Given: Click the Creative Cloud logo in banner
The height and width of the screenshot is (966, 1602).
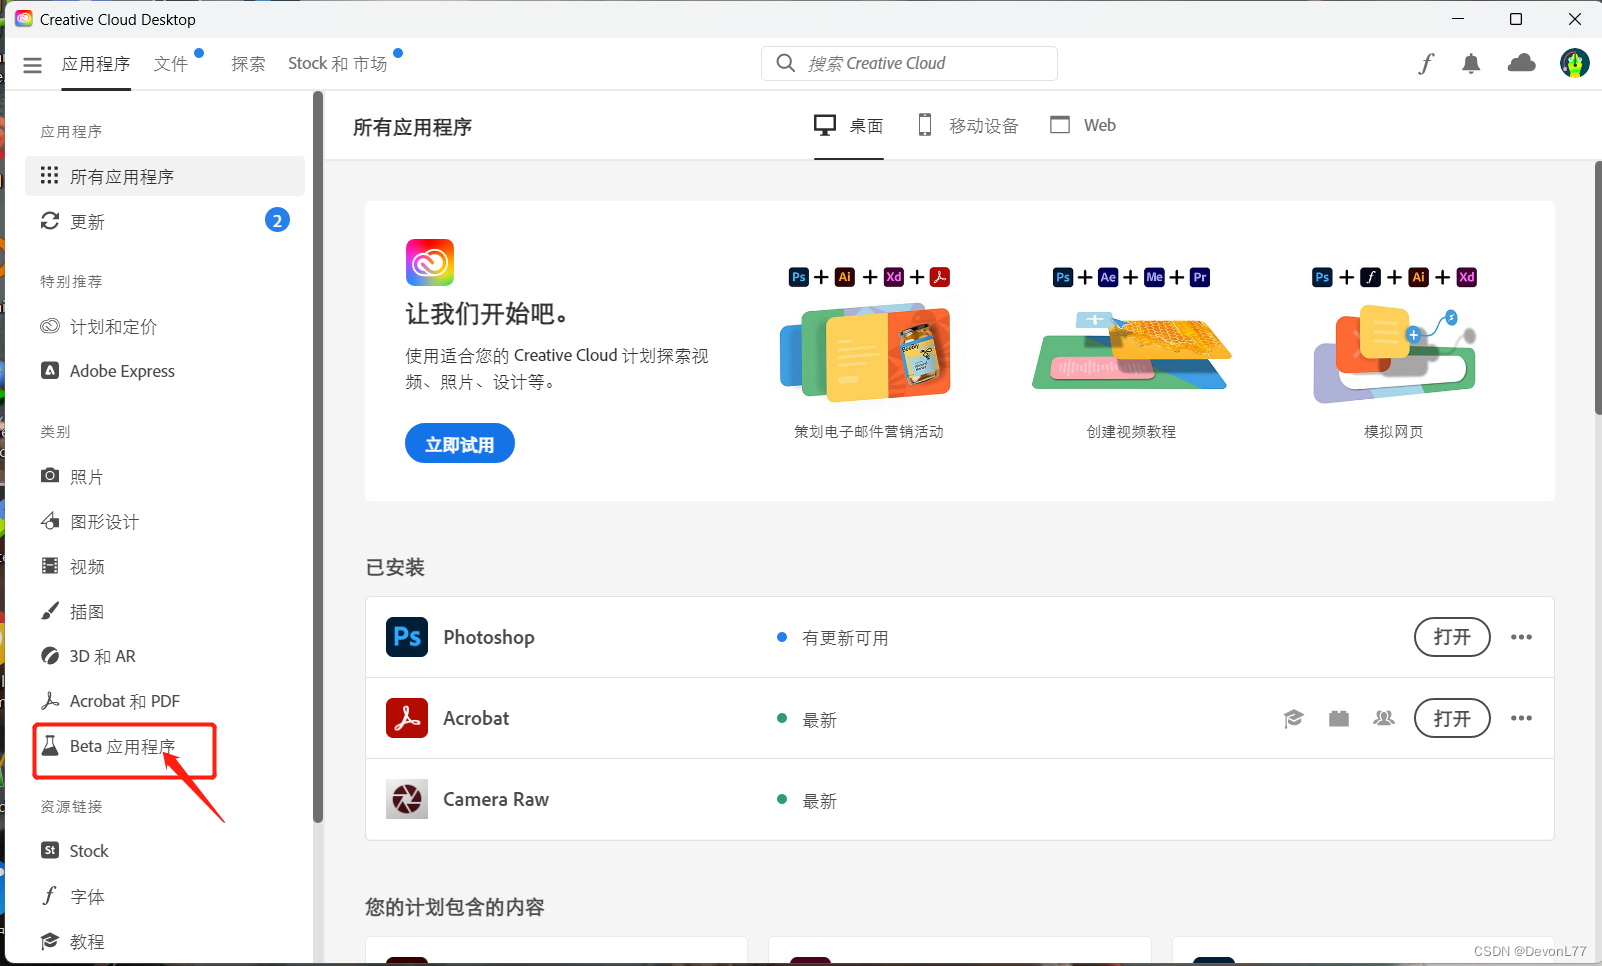Looking at the screenshot, I should 430,263.
